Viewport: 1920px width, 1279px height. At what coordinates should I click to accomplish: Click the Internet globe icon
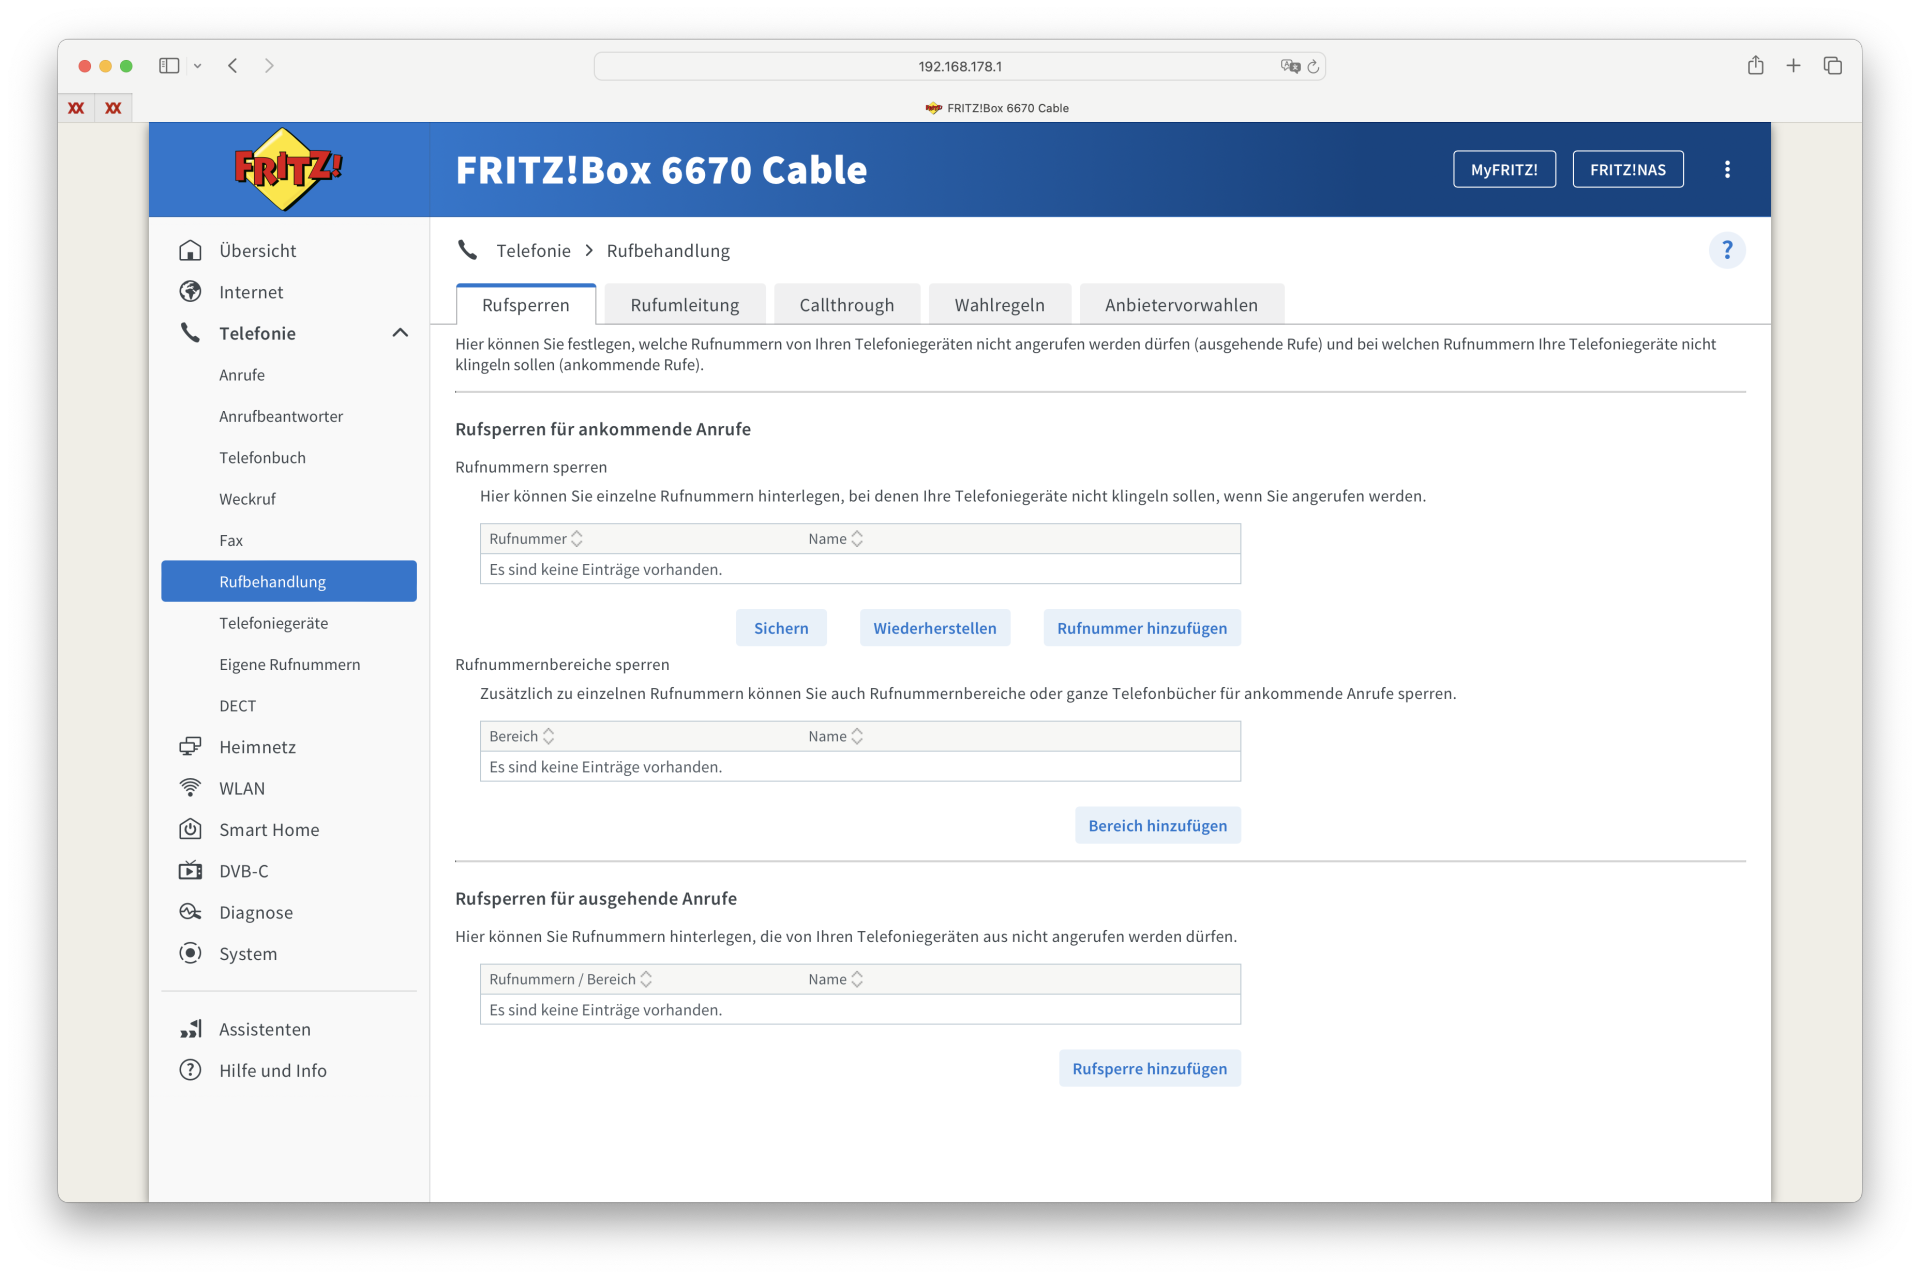(190, 292)
